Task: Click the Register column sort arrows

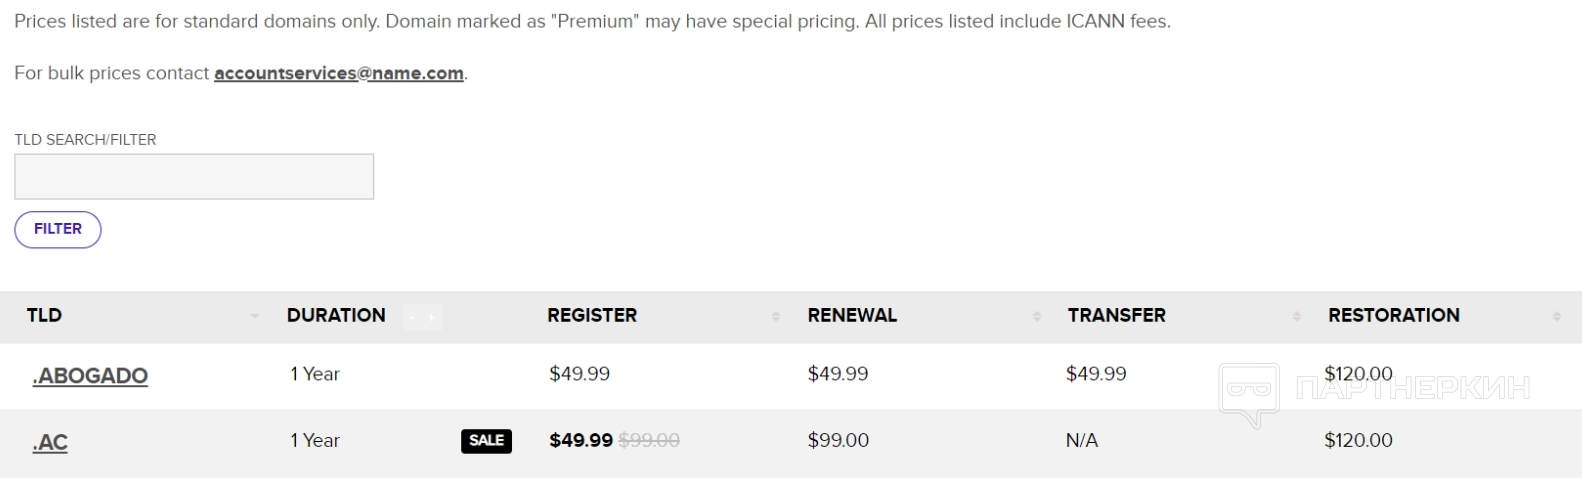Action: 776,316
